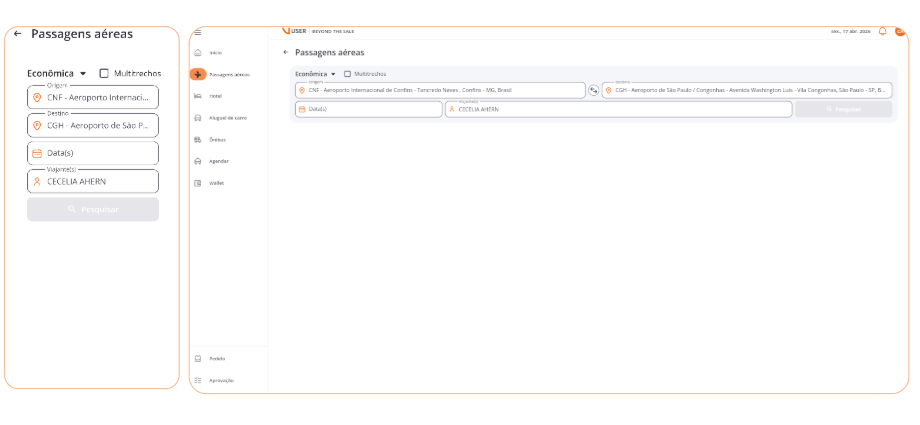
Task: Open Econômica class dropdown in desktop form
Action: 315,74
